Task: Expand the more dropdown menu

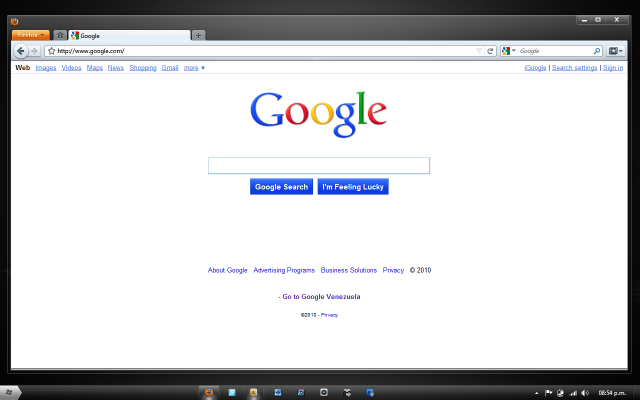Action: (194, 68)
